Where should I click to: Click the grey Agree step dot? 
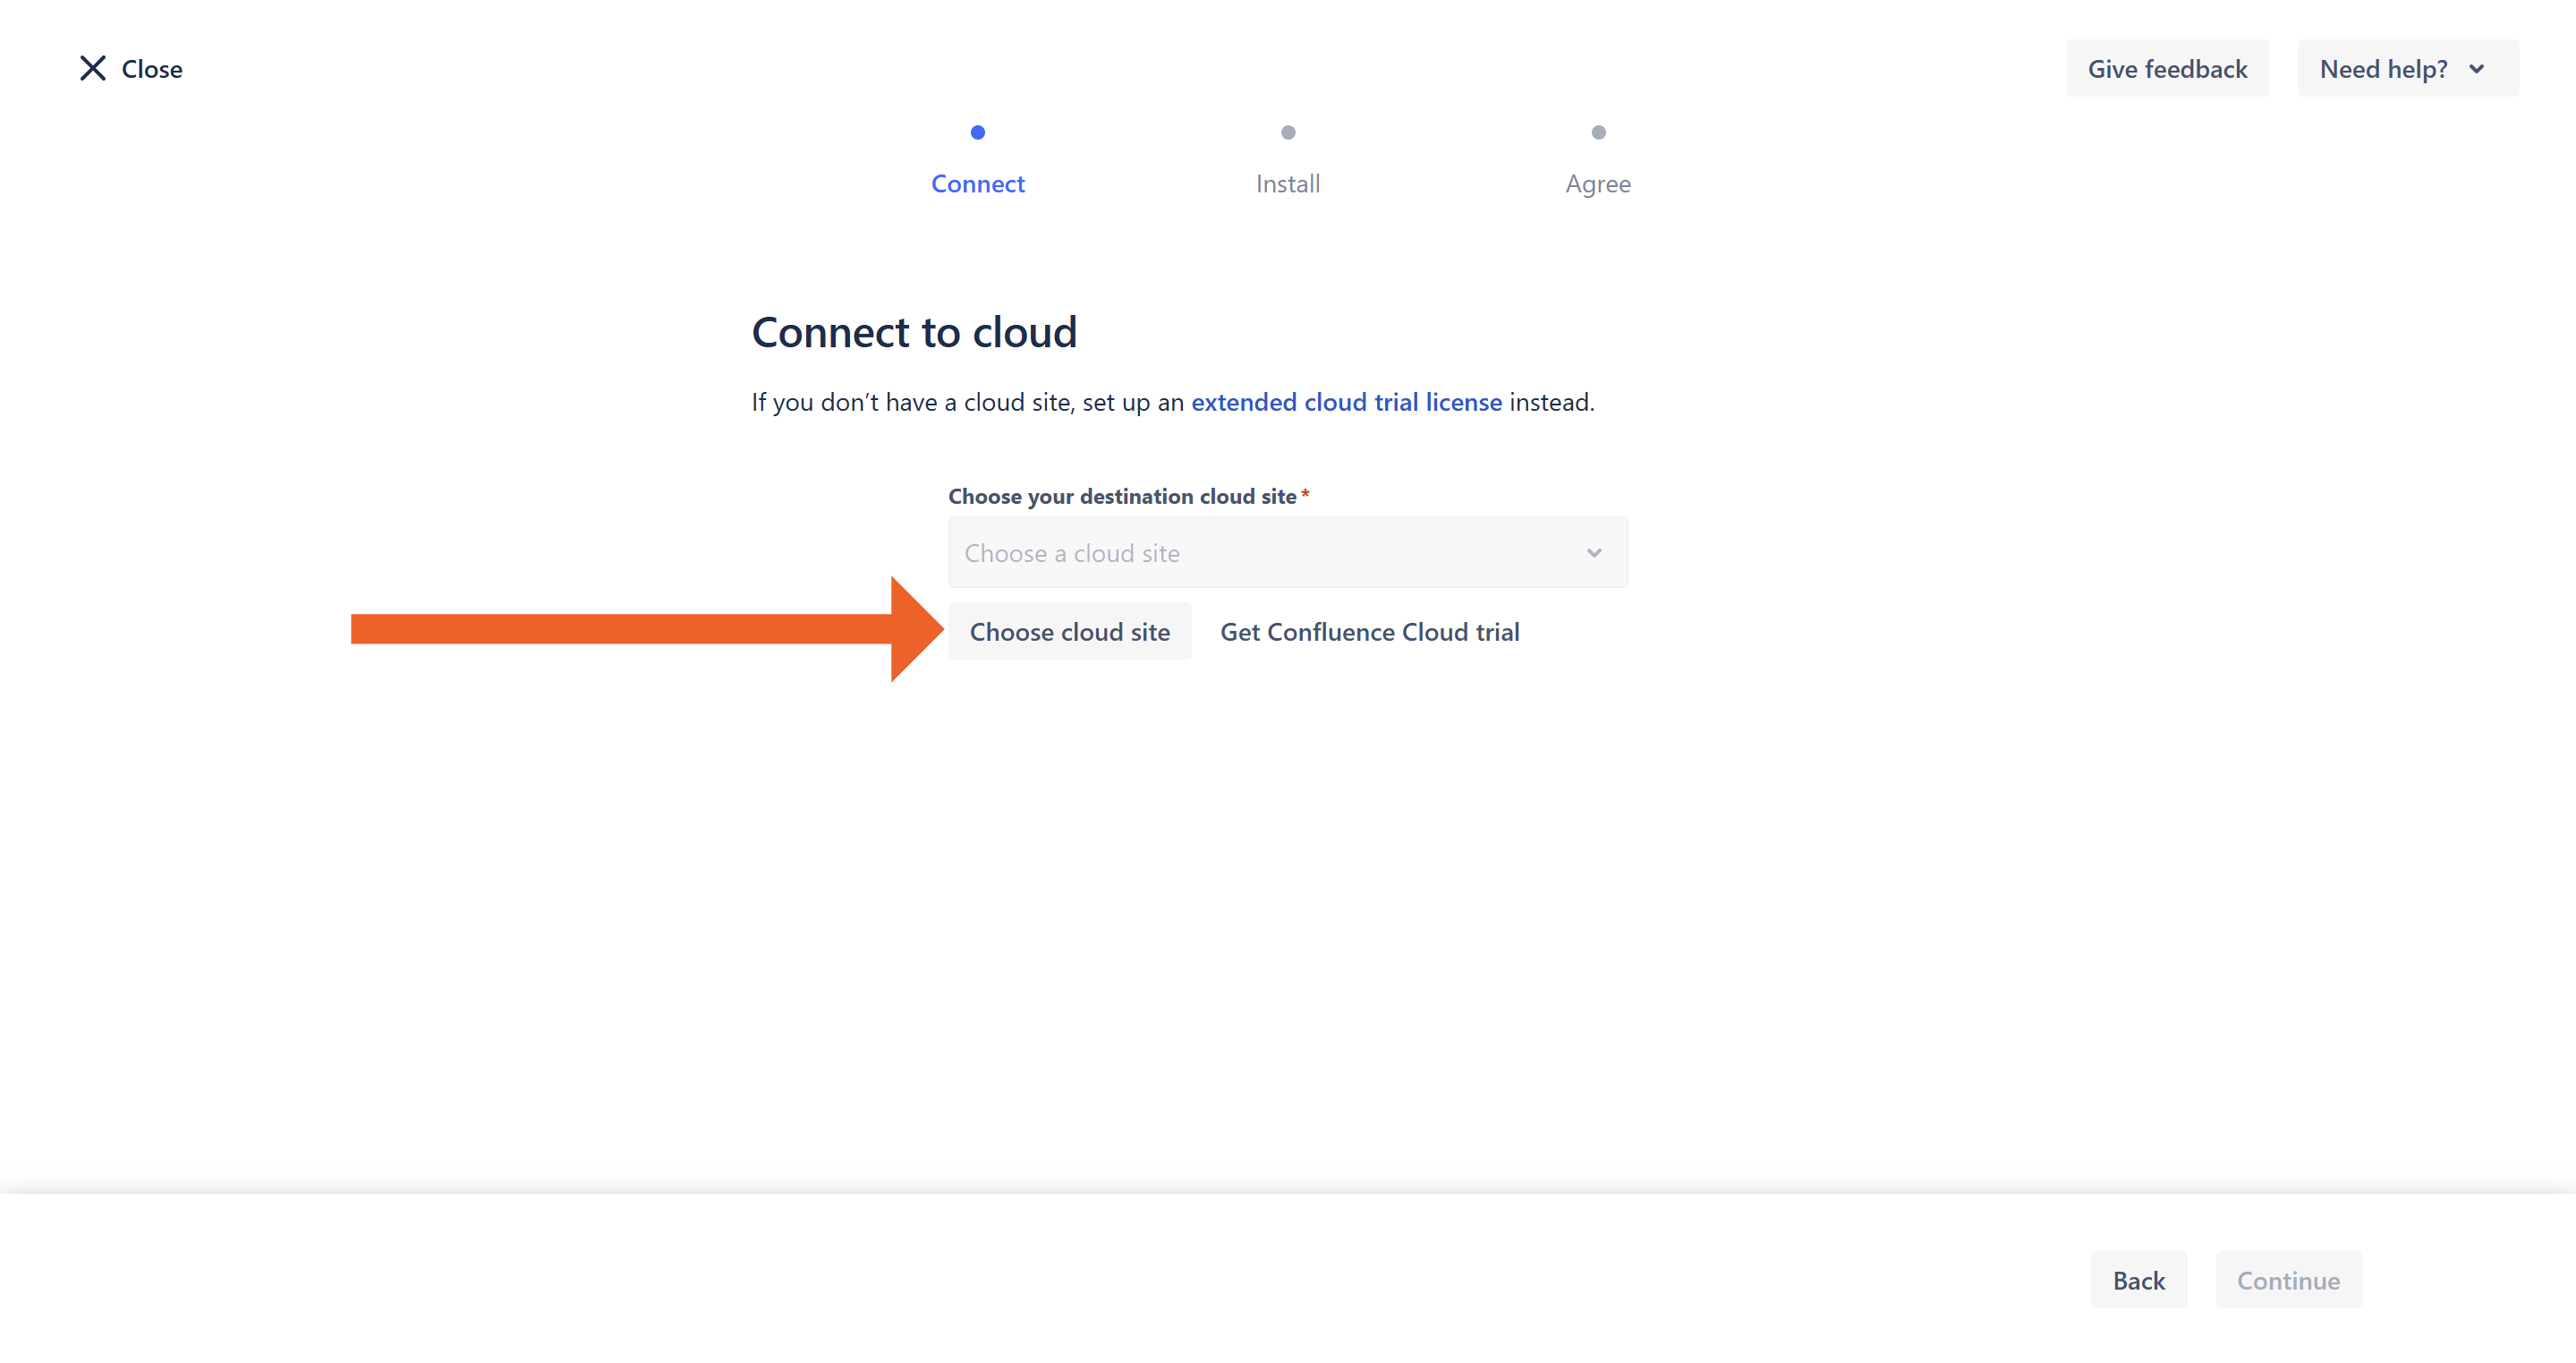1598,132
